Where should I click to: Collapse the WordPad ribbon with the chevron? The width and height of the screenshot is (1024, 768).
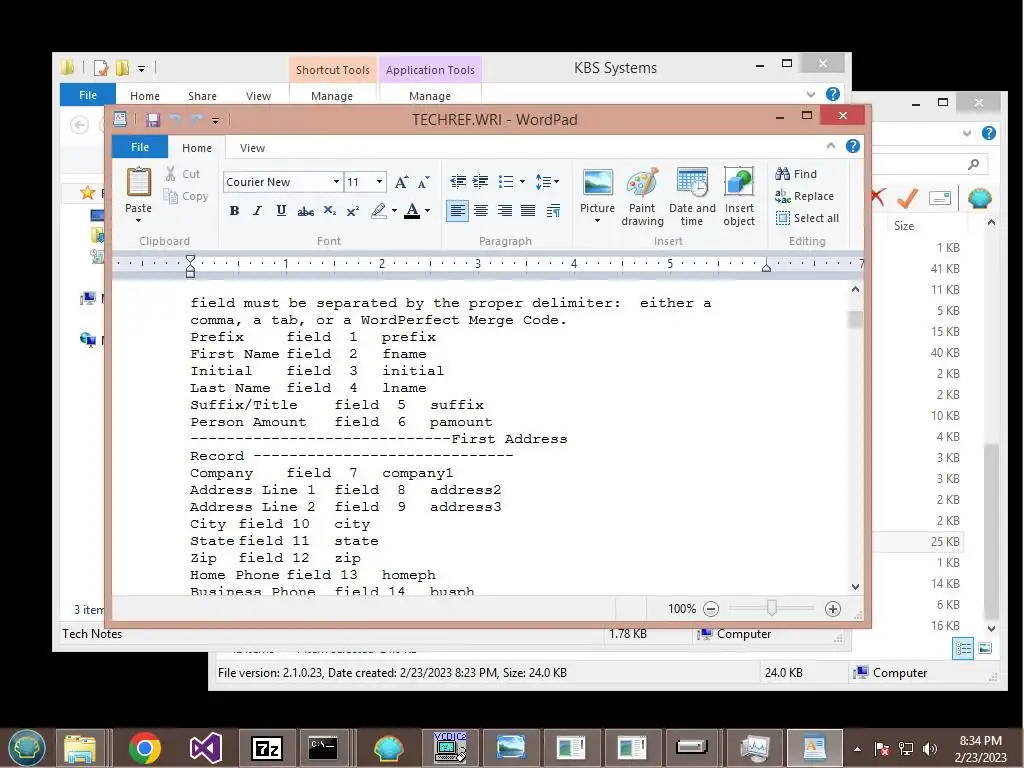[x=831, y=146]
